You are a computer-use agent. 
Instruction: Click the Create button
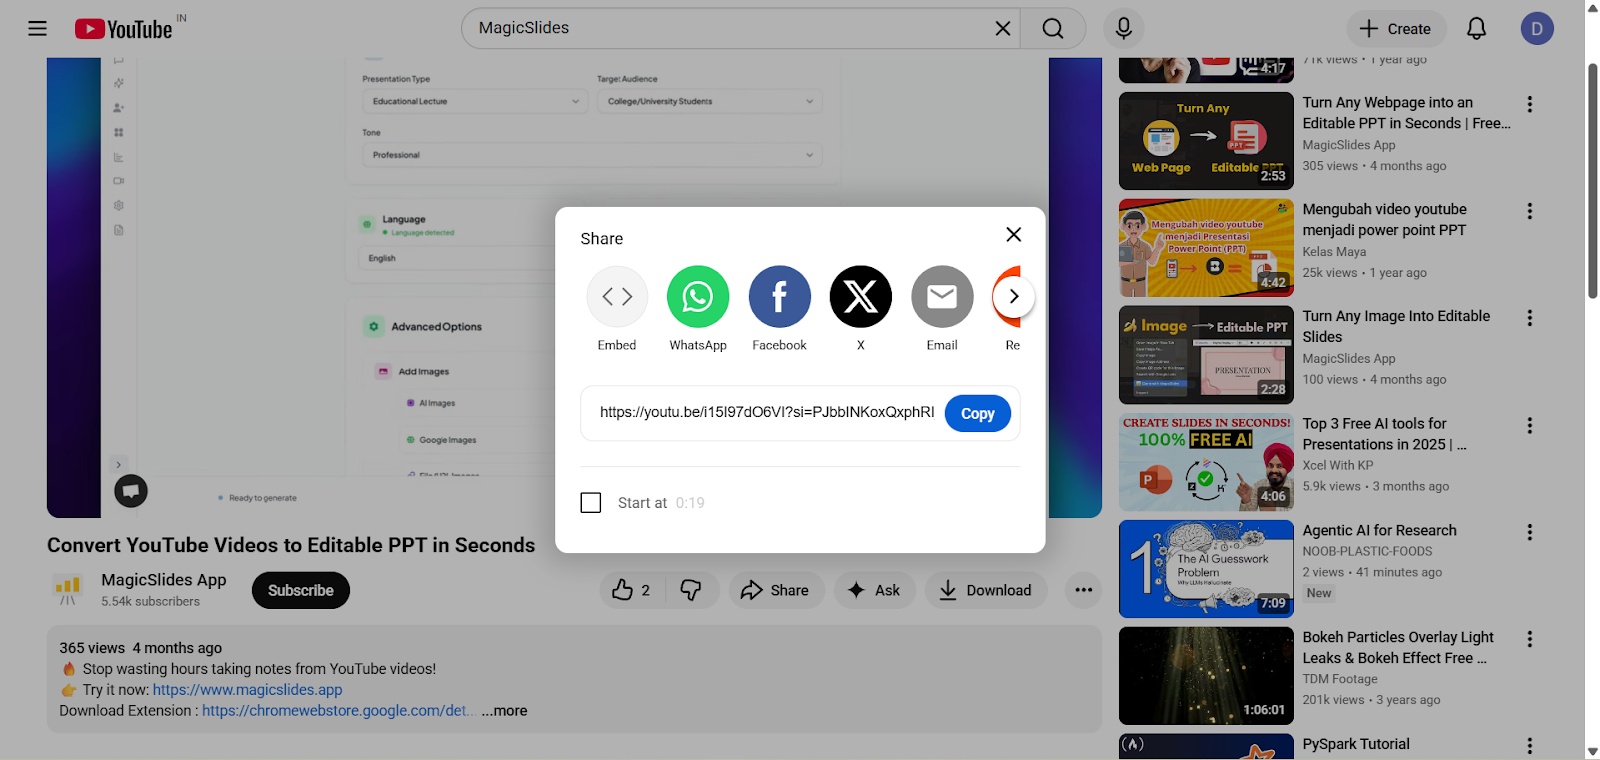tap(1396, 29)
